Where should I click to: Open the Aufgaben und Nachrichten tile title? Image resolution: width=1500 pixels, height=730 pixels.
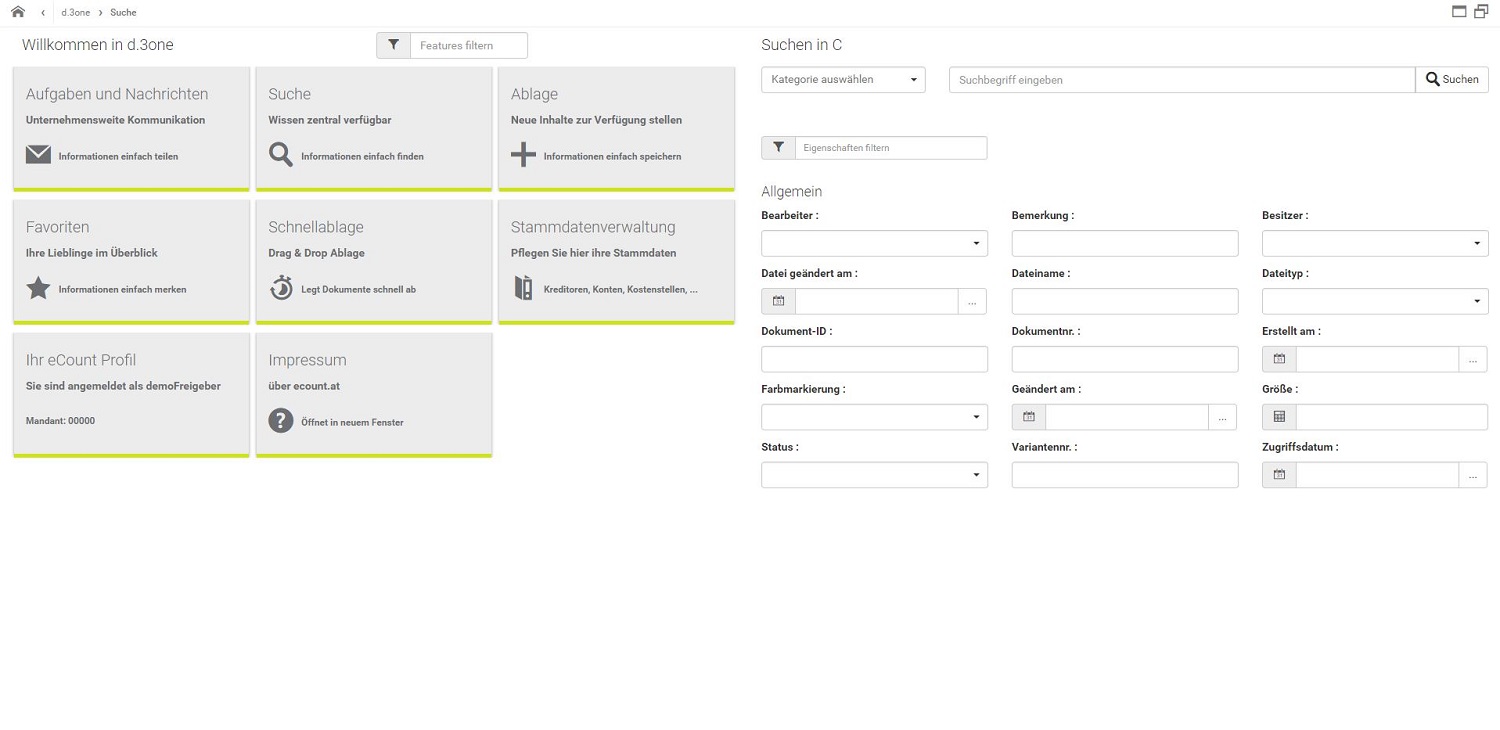point(117,94)
